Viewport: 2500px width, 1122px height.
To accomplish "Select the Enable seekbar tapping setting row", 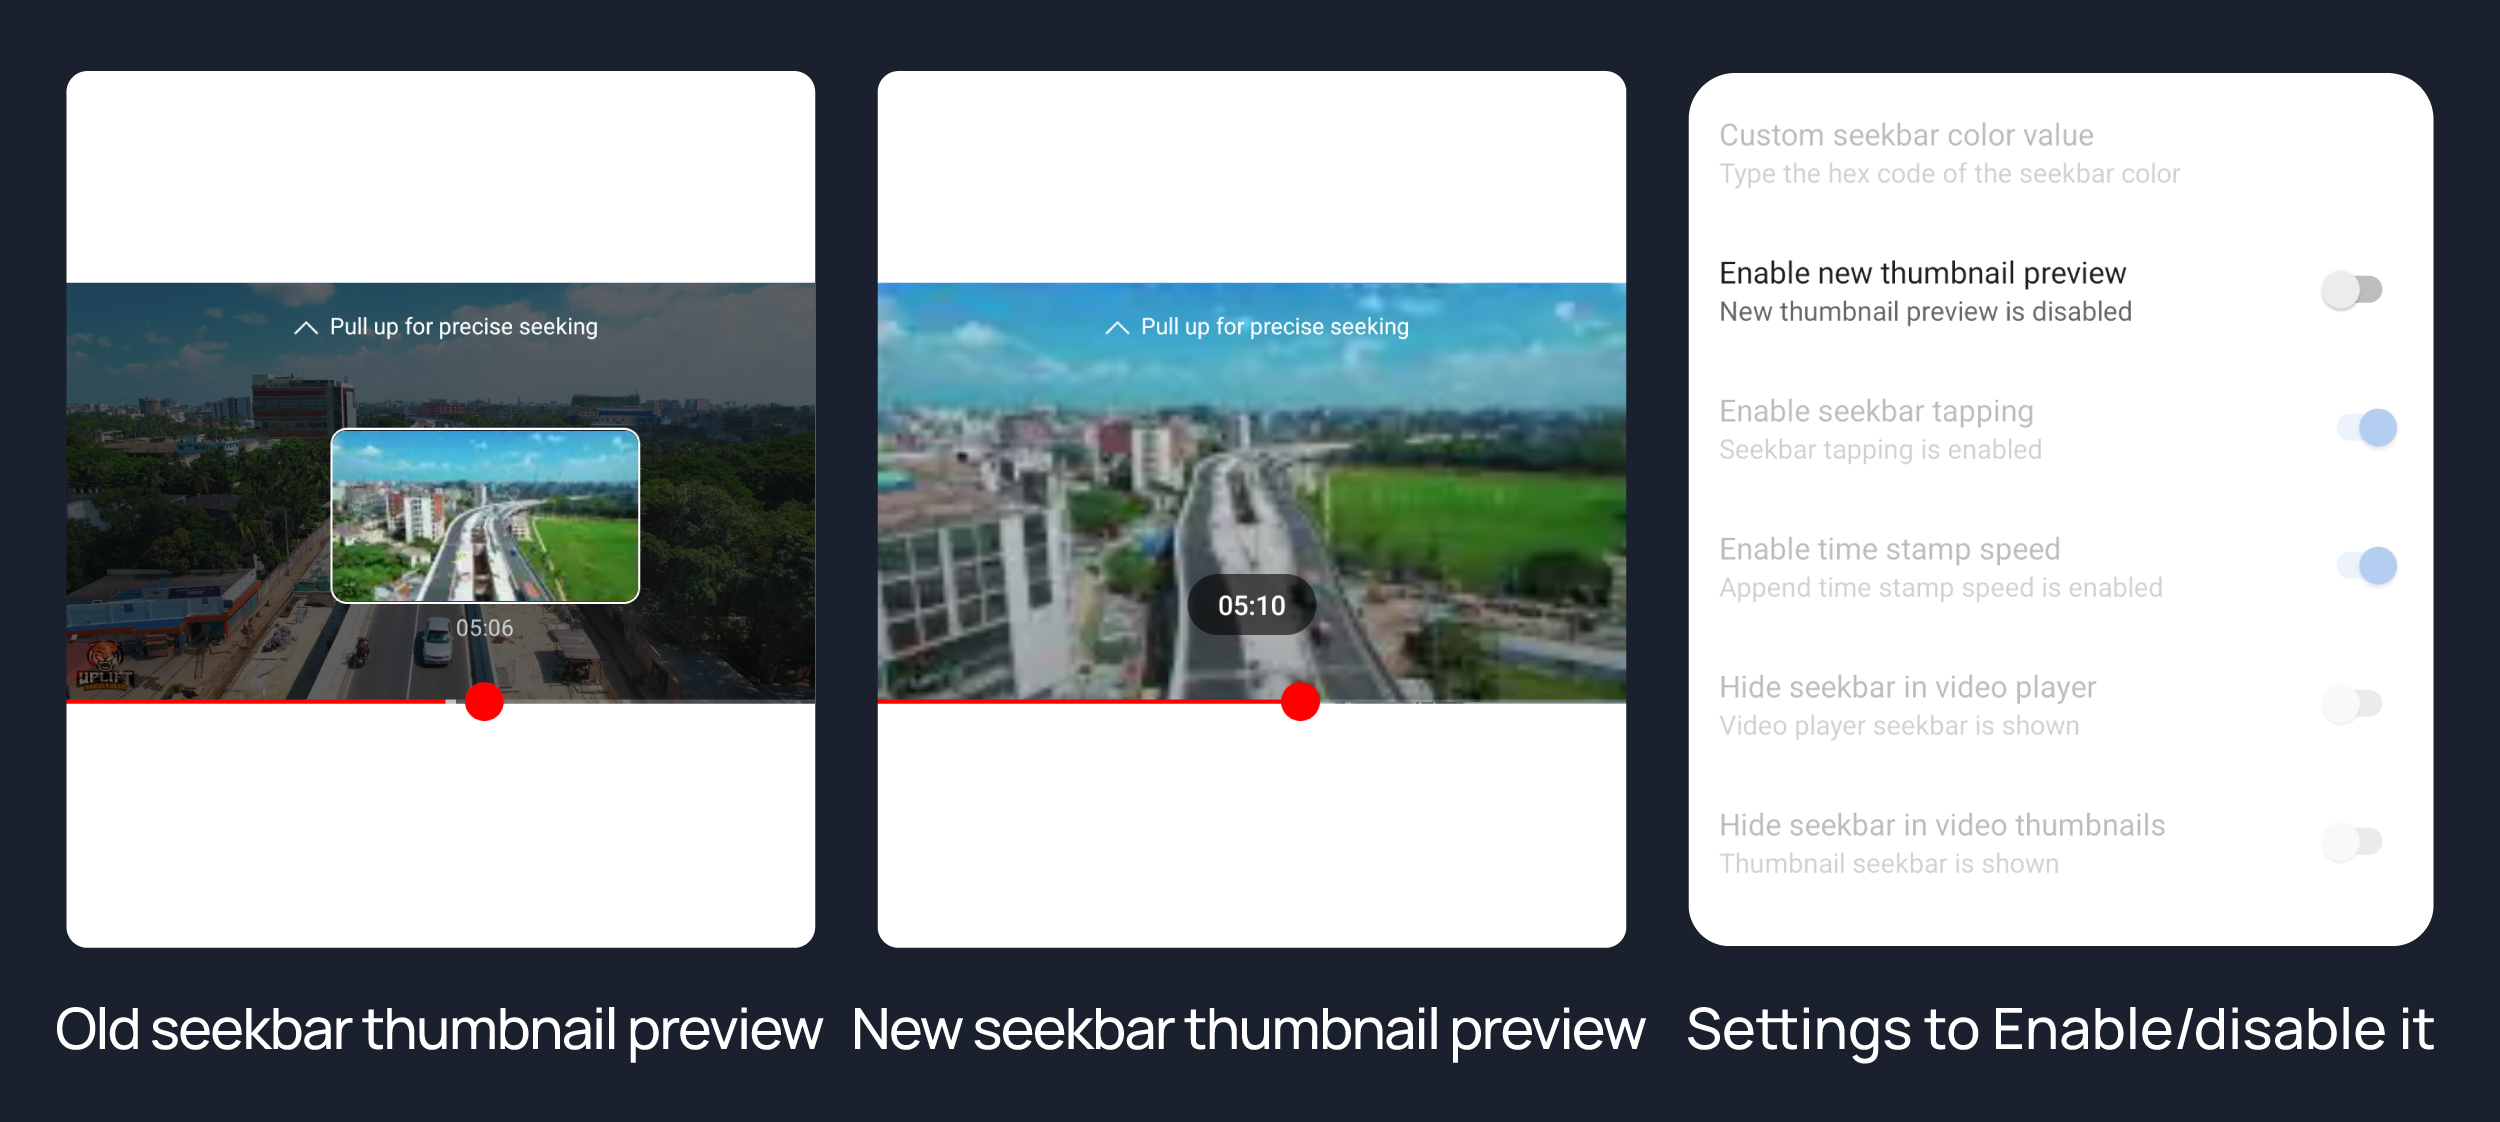I will (x=2060, y=429).
